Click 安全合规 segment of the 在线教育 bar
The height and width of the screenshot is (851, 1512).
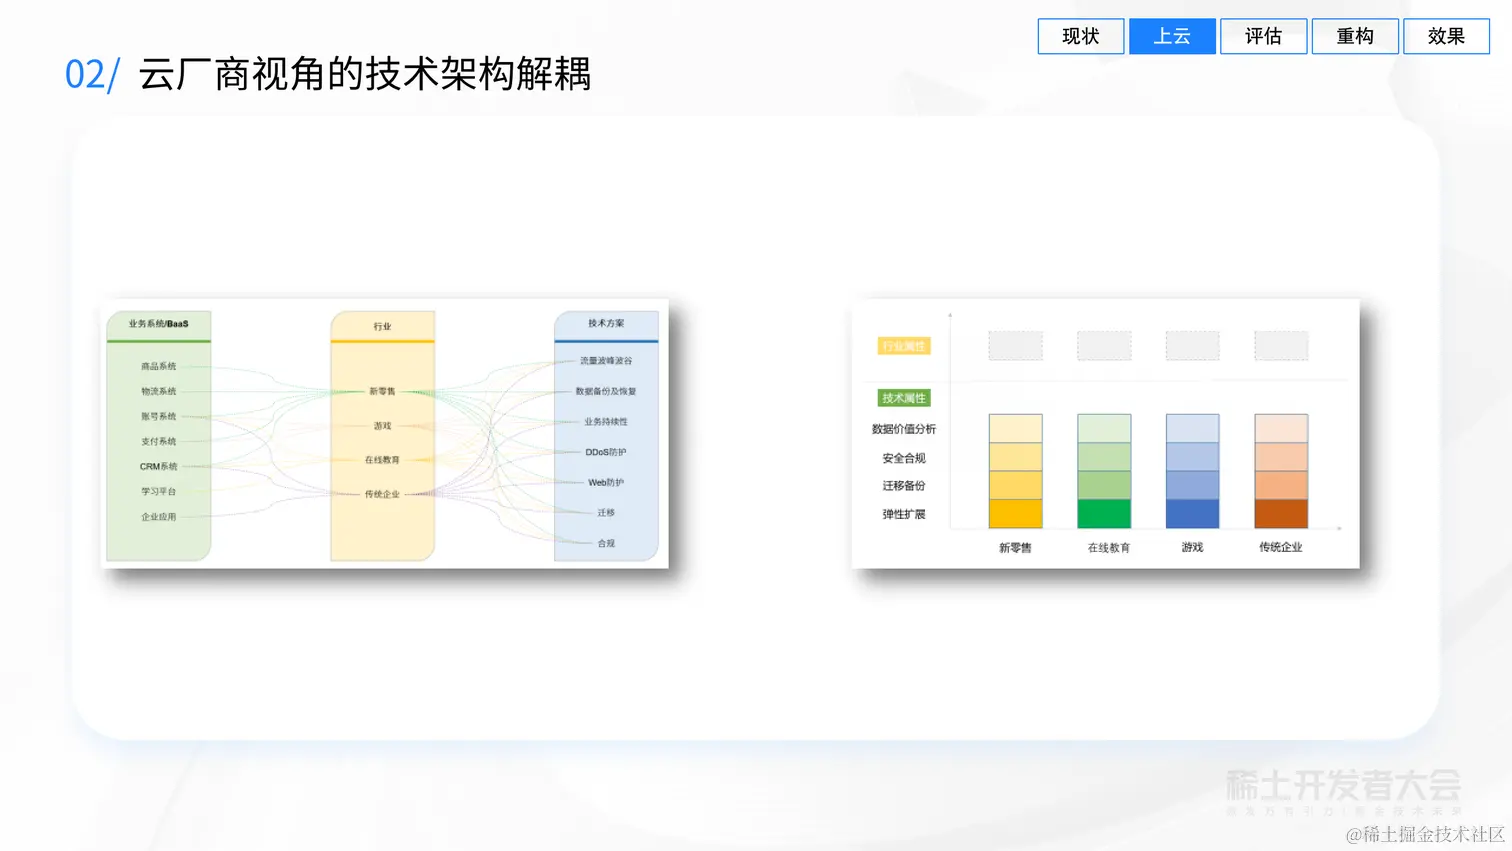pos(1104,457)
